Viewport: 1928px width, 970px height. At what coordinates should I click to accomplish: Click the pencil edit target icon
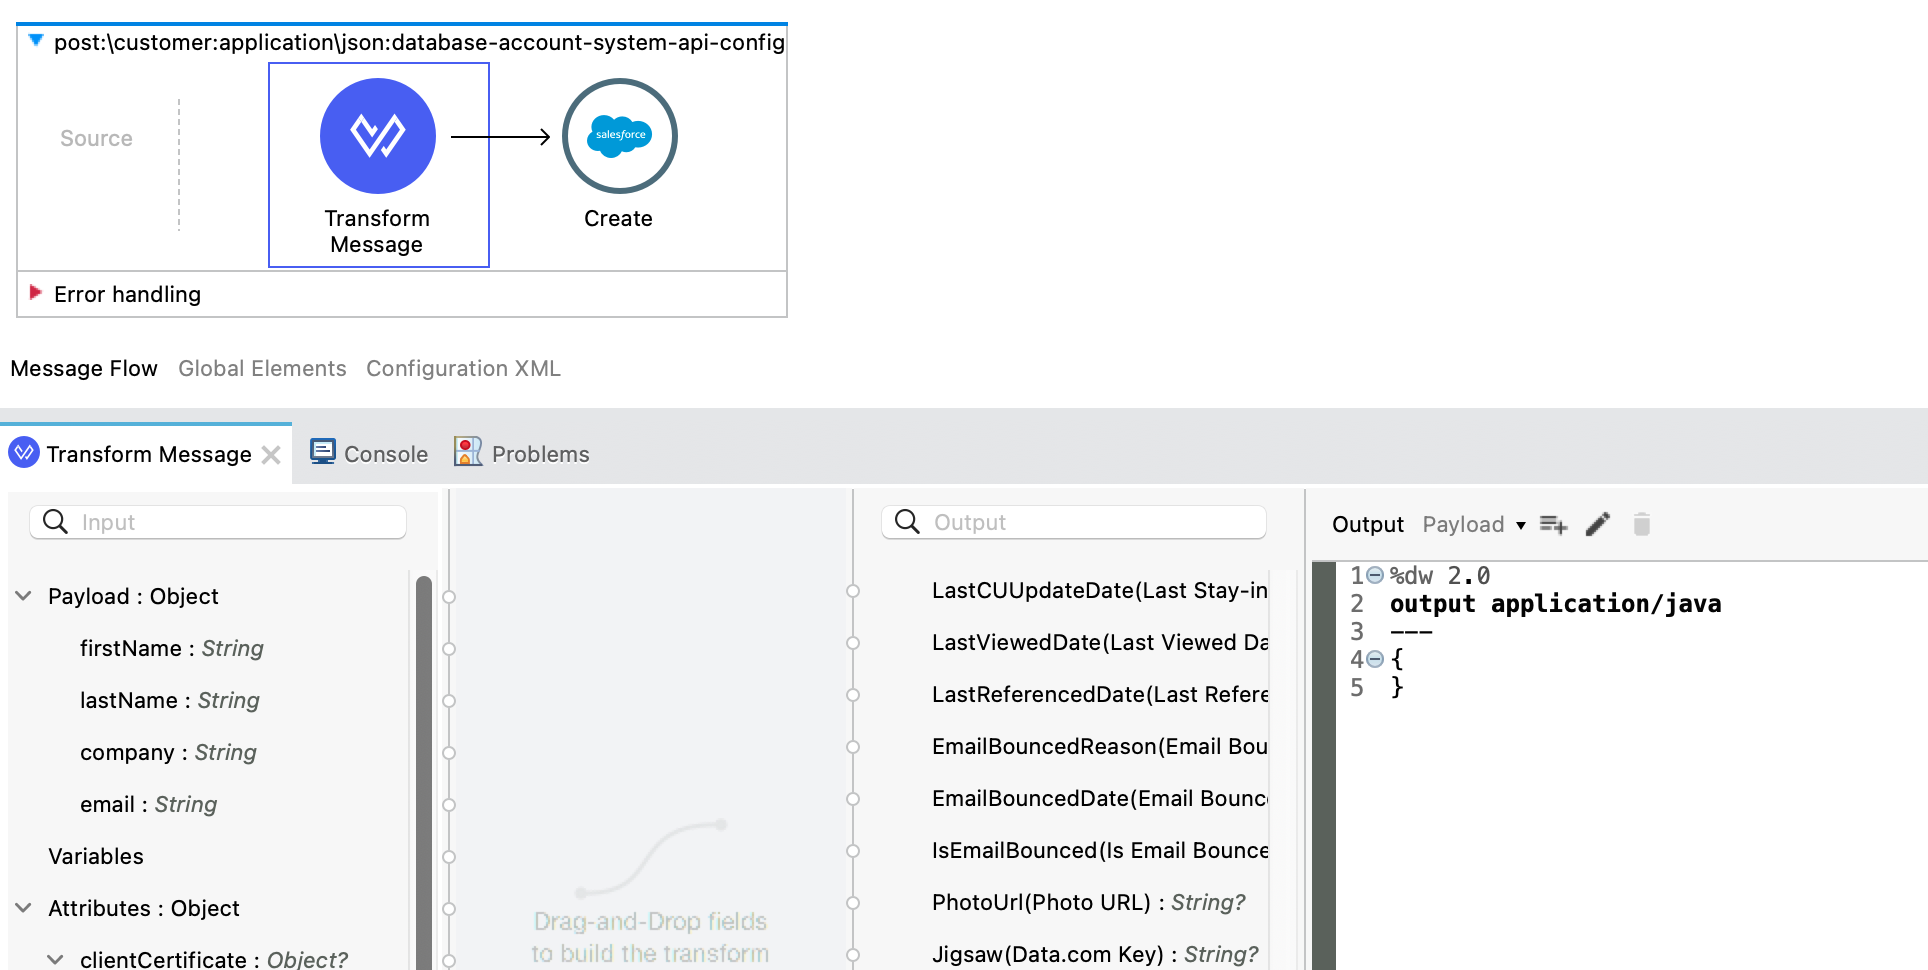pyautogui.click(x=1598, y=524)
